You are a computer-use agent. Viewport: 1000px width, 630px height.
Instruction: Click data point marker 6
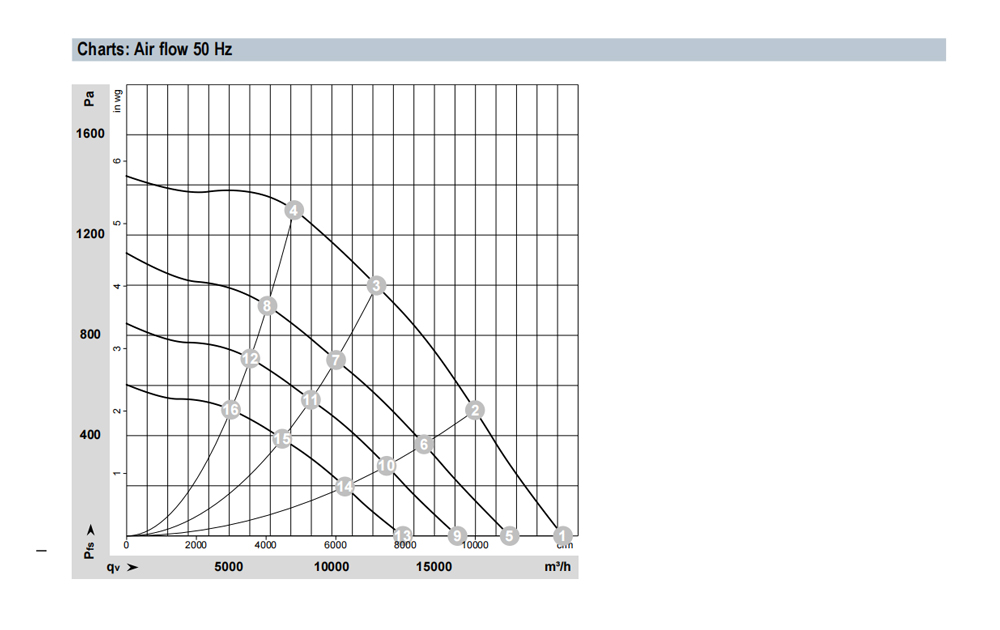[423, 444]
